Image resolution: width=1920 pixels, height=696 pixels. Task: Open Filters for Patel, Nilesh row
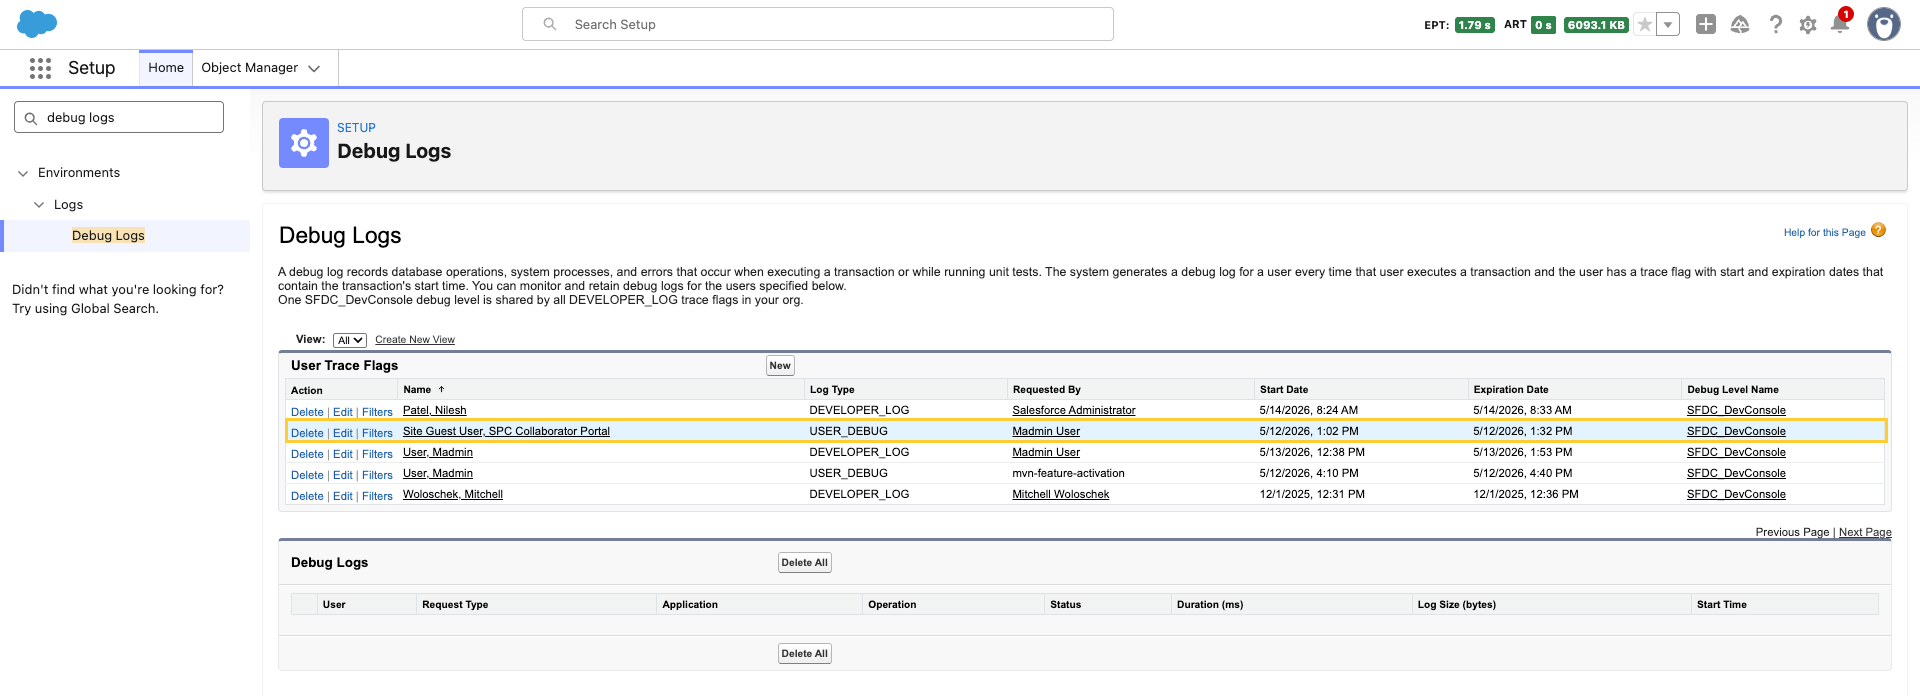coord(377,412)
